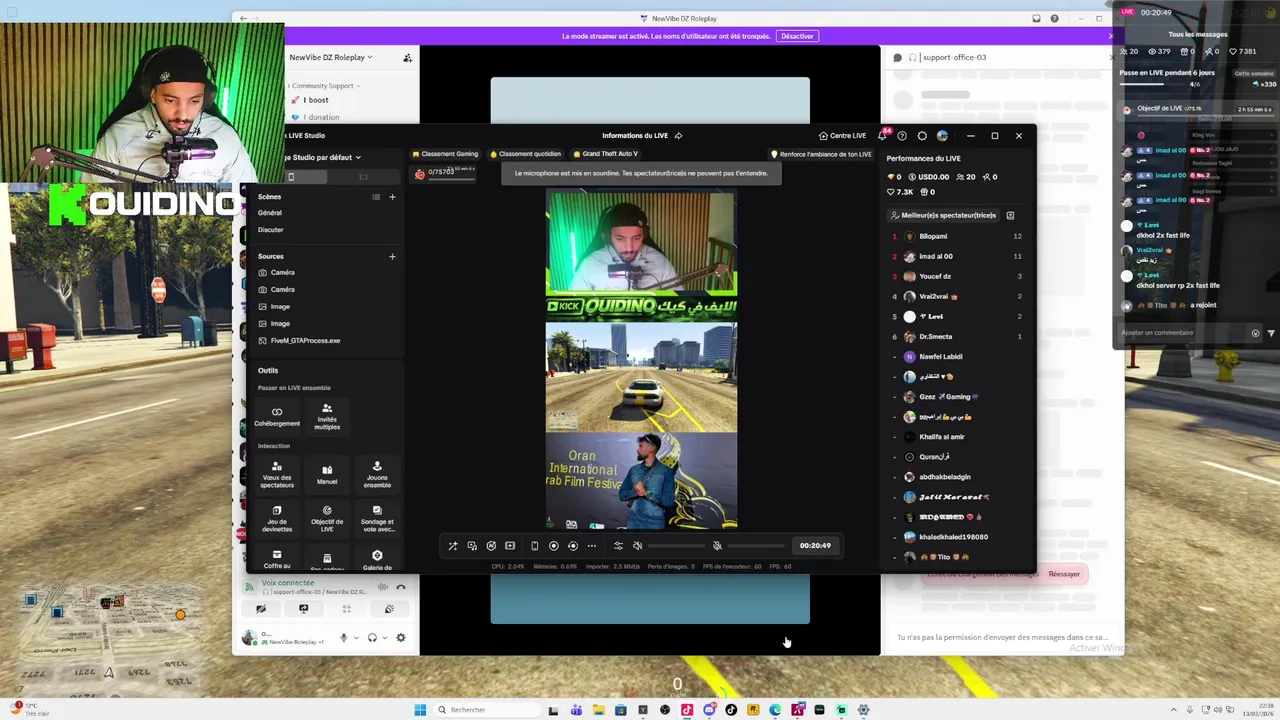Share LIVE info using arrow icon
1280x720 pixels.
(679, 136)
